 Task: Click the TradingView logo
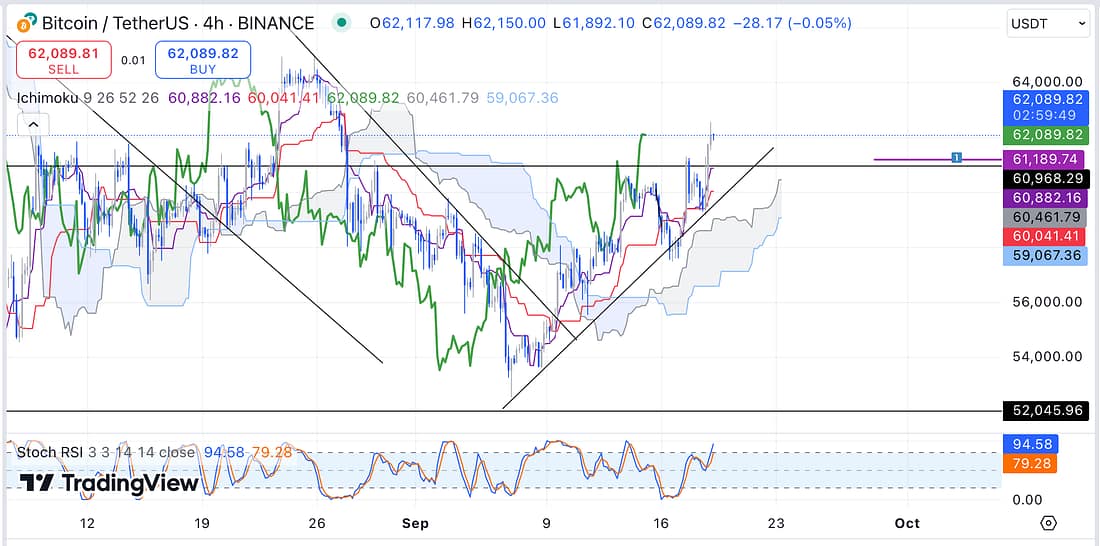tap(110, 483)
